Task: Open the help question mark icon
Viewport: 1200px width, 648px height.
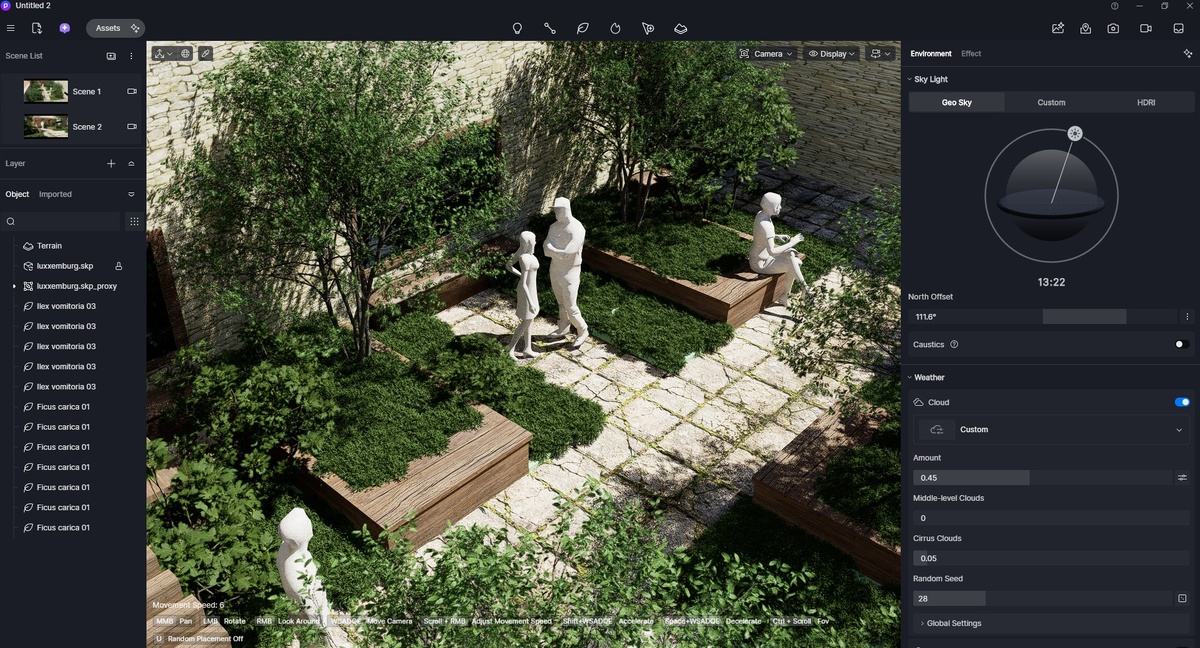Action: pyautogui.click(x=1115, y=6)
